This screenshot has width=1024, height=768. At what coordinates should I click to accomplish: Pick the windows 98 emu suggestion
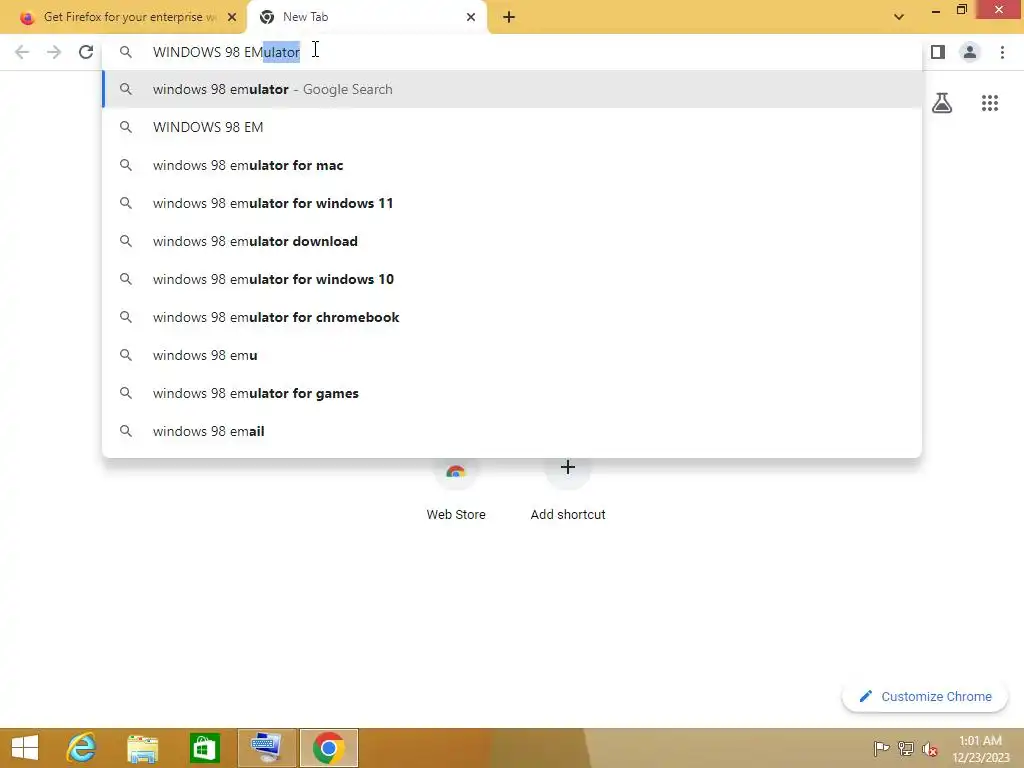[x=512, y=355]
